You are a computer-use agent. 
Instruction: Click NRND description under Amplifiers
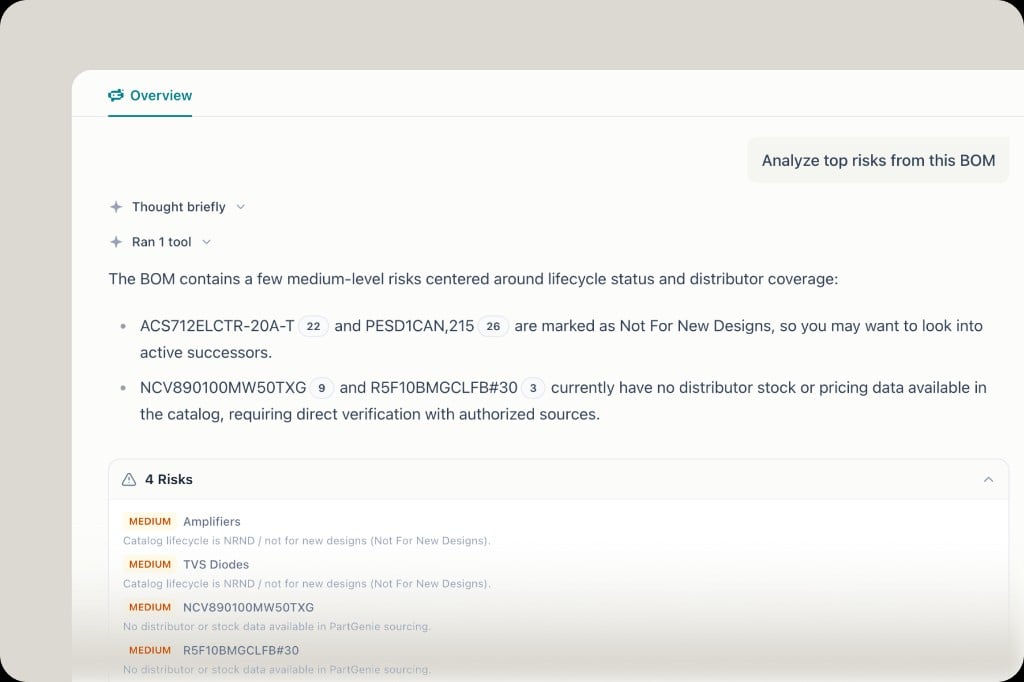click(306, 541)
